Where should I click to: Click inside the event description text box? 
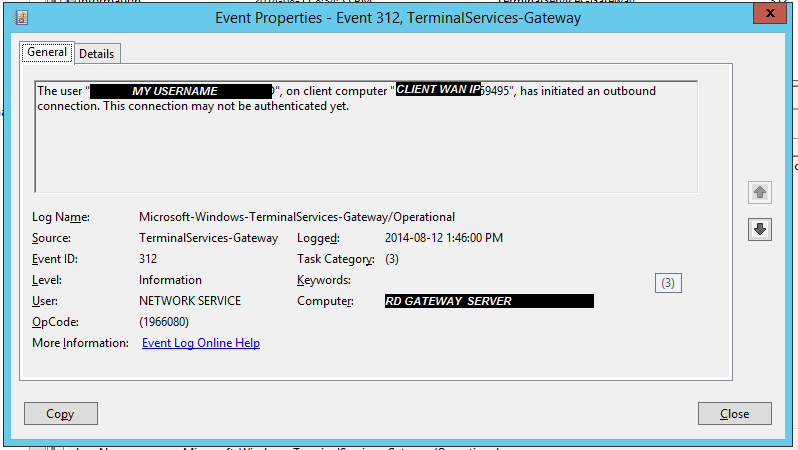pyautogui.click(x=366, y=136)
